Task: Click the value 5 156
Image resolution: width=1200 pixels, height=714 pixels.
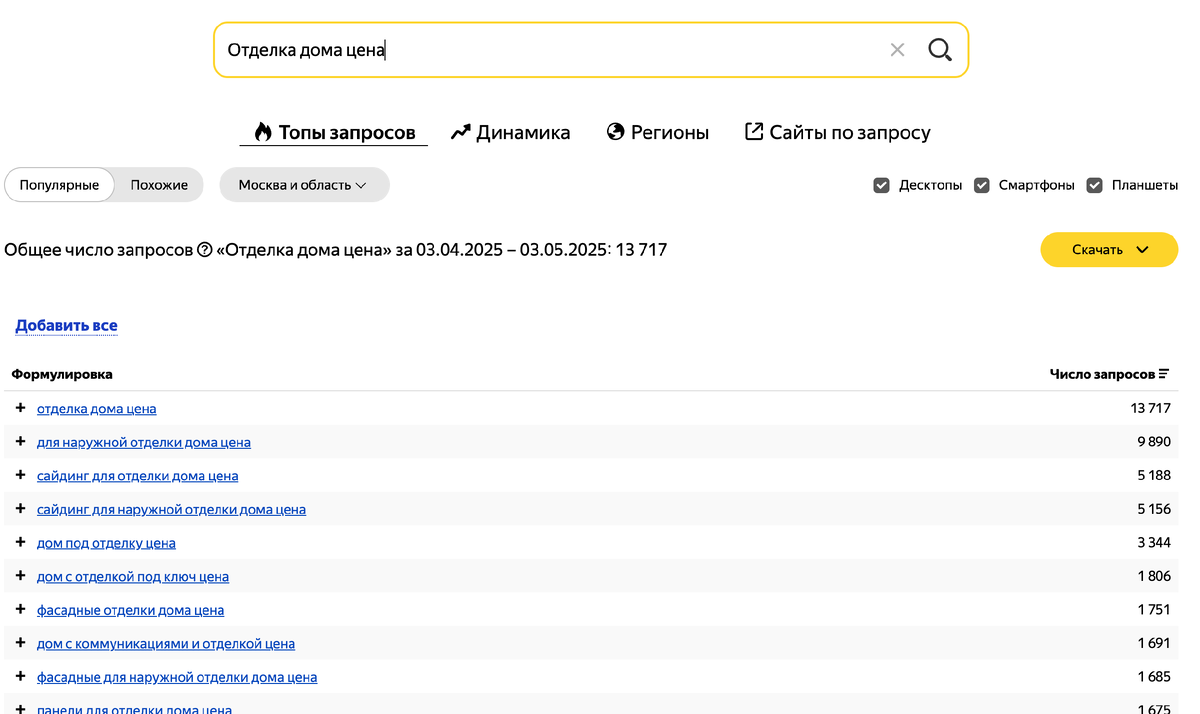Action: 1154,510
